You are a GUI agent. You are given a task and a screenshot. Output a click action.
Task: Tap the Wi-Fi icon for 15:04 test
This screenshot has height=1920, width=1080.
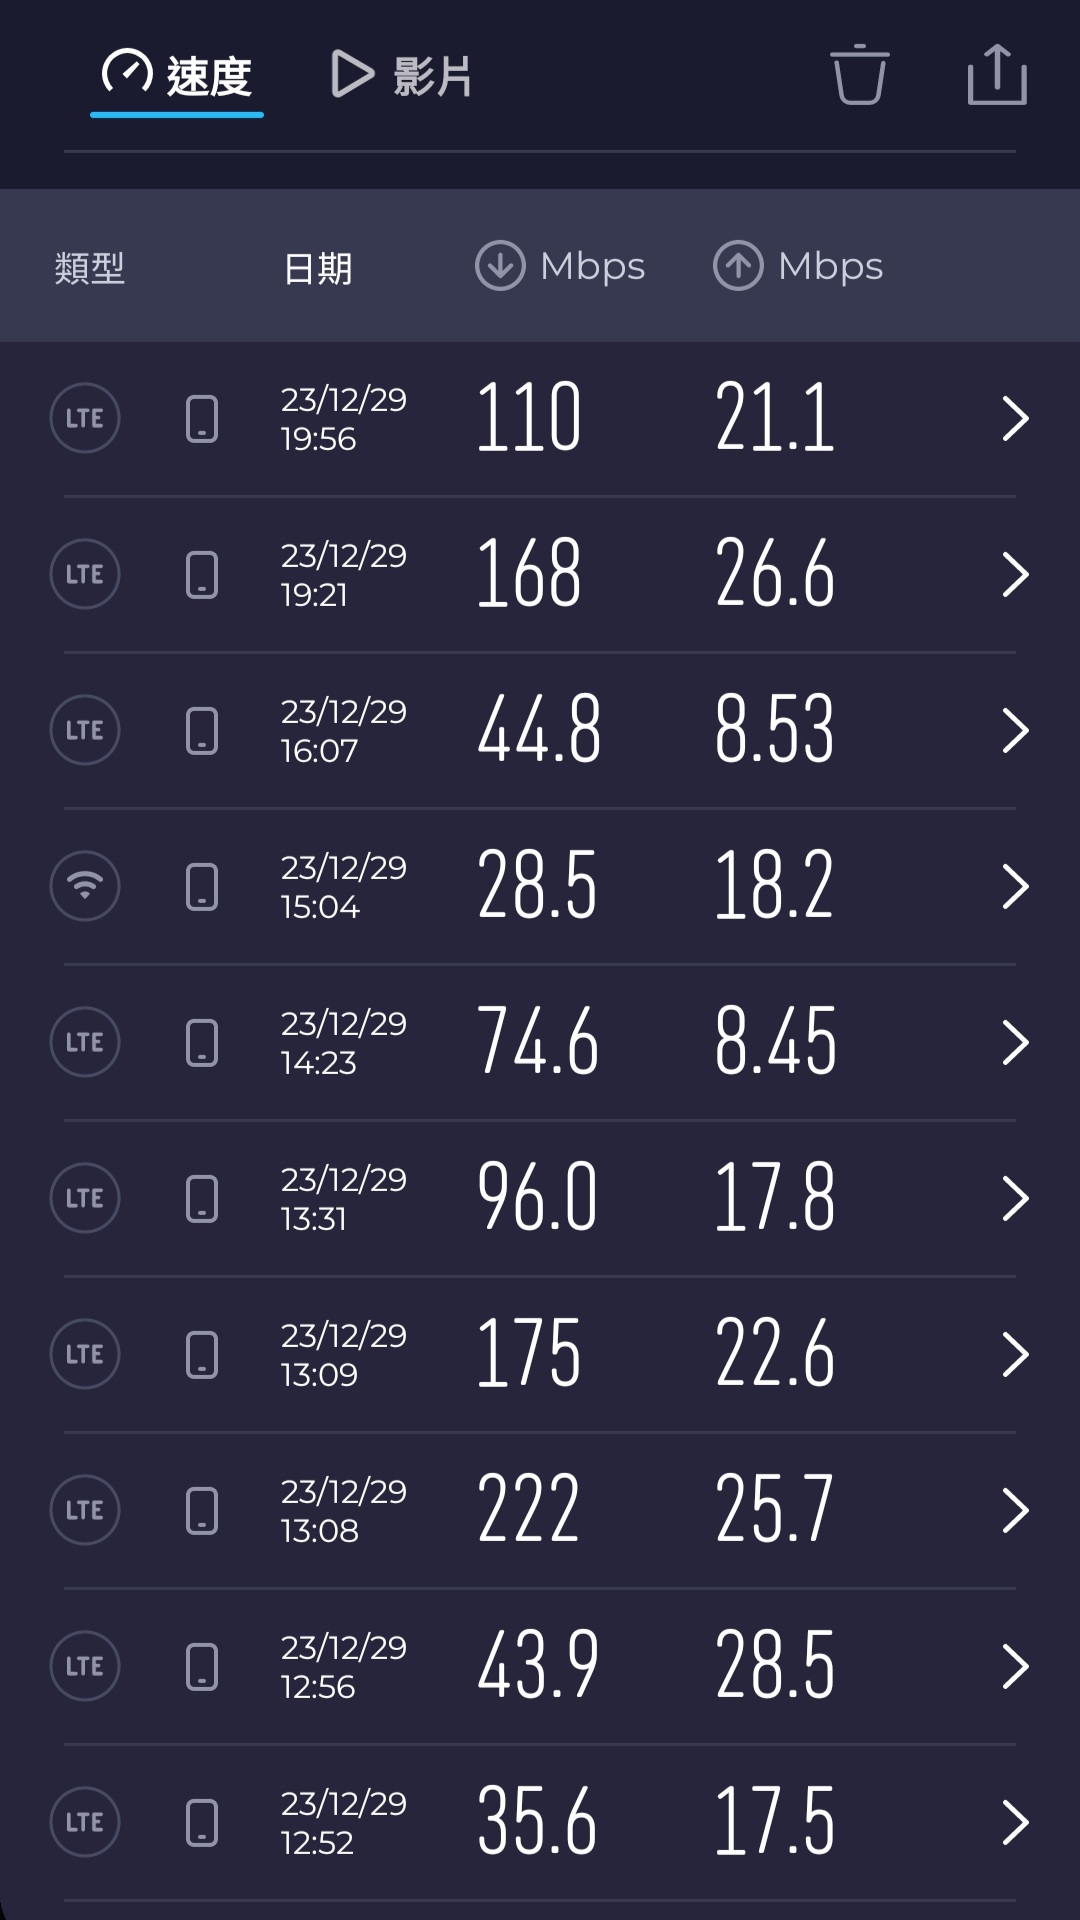point(85,886)
